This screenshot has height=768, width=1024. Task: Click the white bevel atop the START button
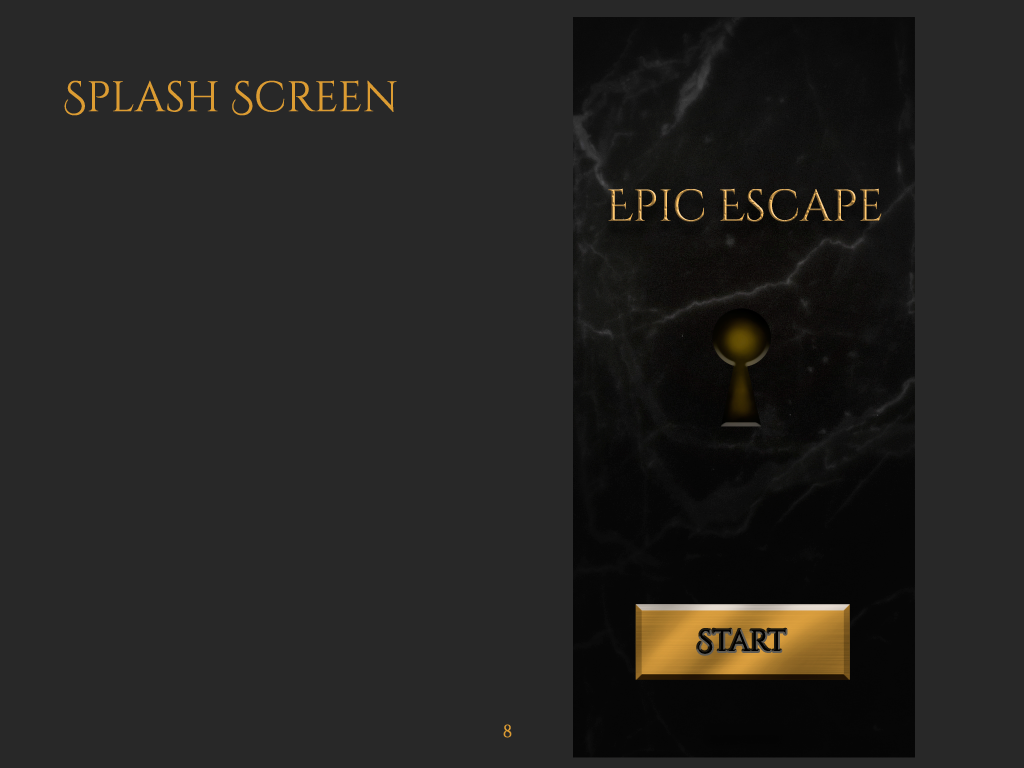coord(743,607)
